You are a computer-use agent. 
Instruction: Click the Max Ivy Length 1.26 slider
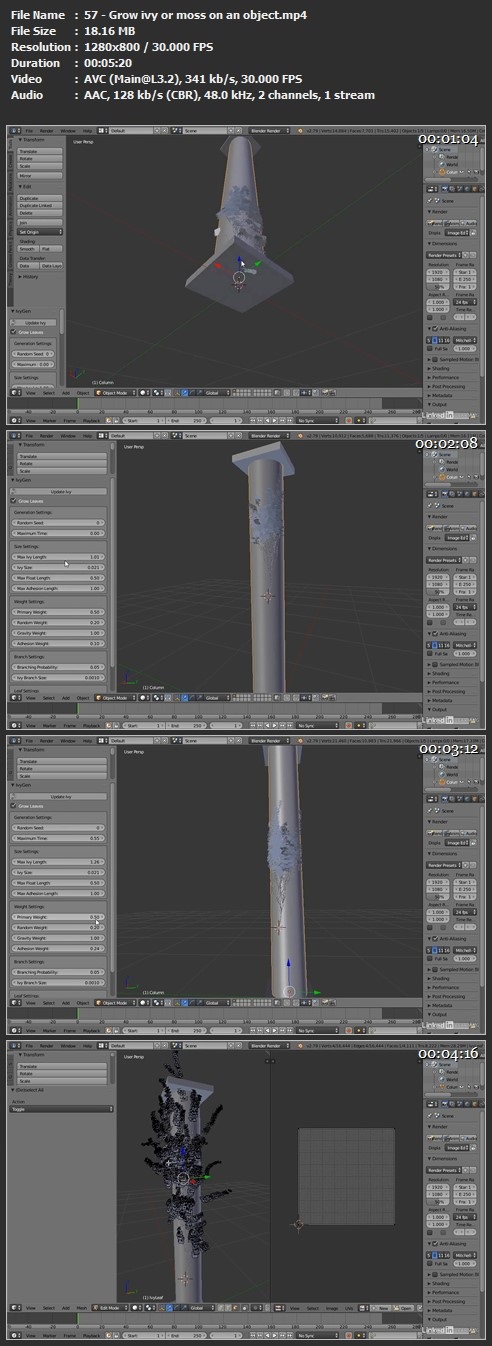pyautogui.click(x=58, y=860)
